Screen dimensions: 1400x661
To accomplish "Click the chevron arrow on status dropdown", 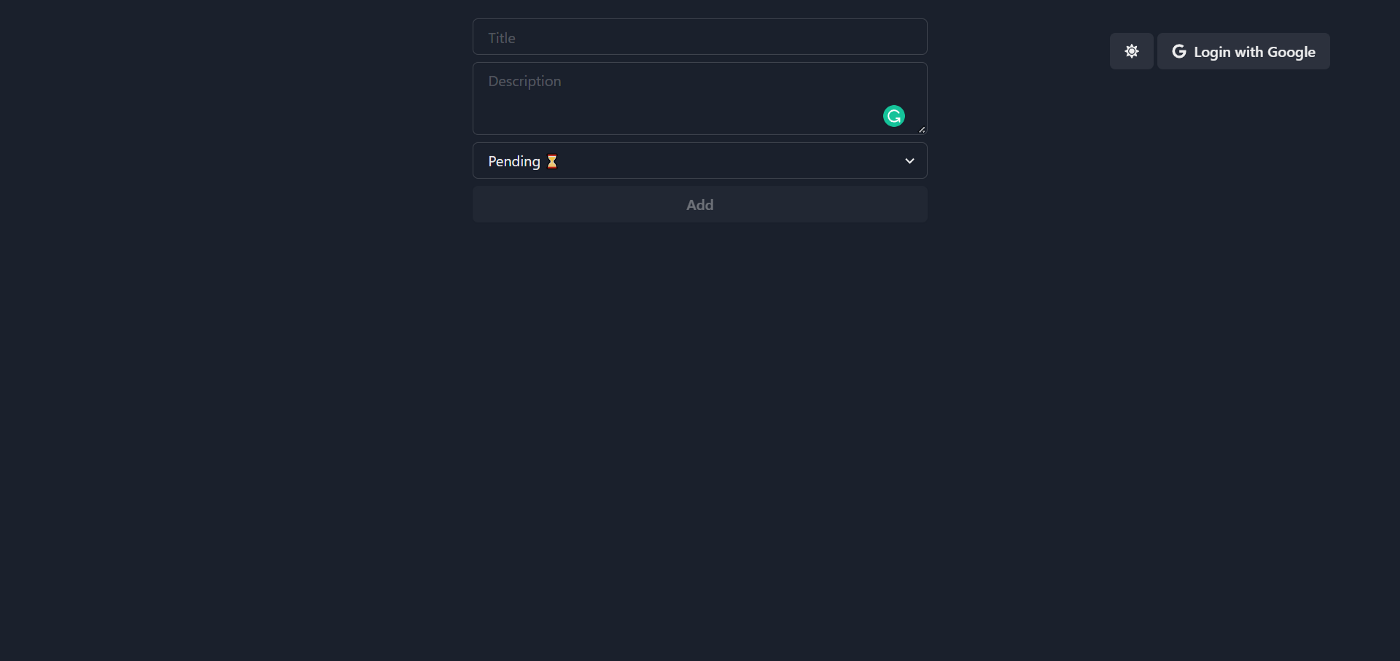I will [909, 161].
